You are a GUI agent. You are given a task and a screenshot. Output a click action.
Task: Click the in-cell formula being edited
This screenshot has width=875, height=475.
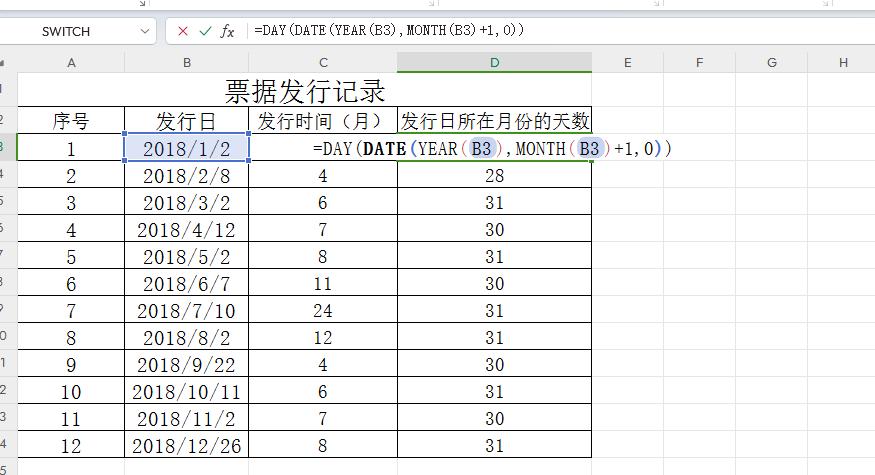pos(492,148)
